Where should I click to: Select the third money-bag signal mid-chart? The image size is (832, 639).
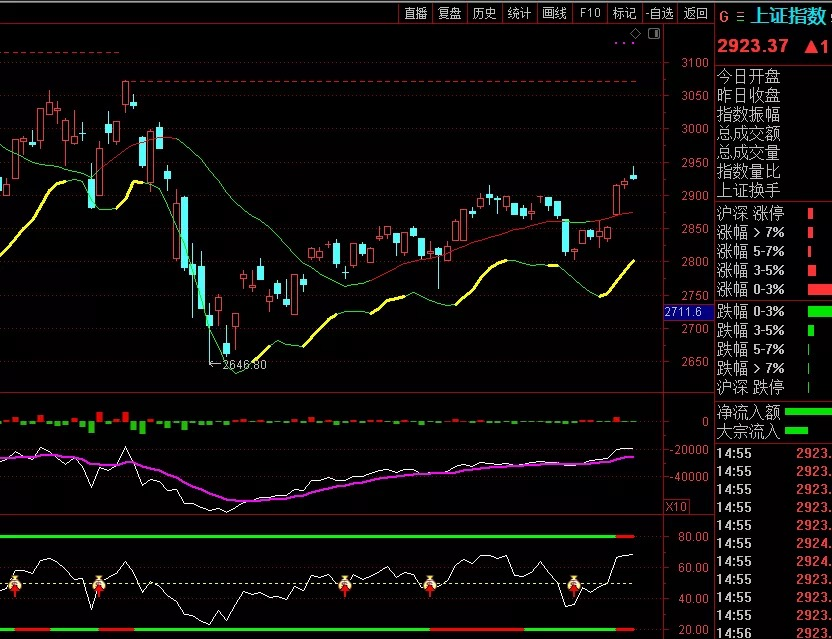click(x=345, y=585)
